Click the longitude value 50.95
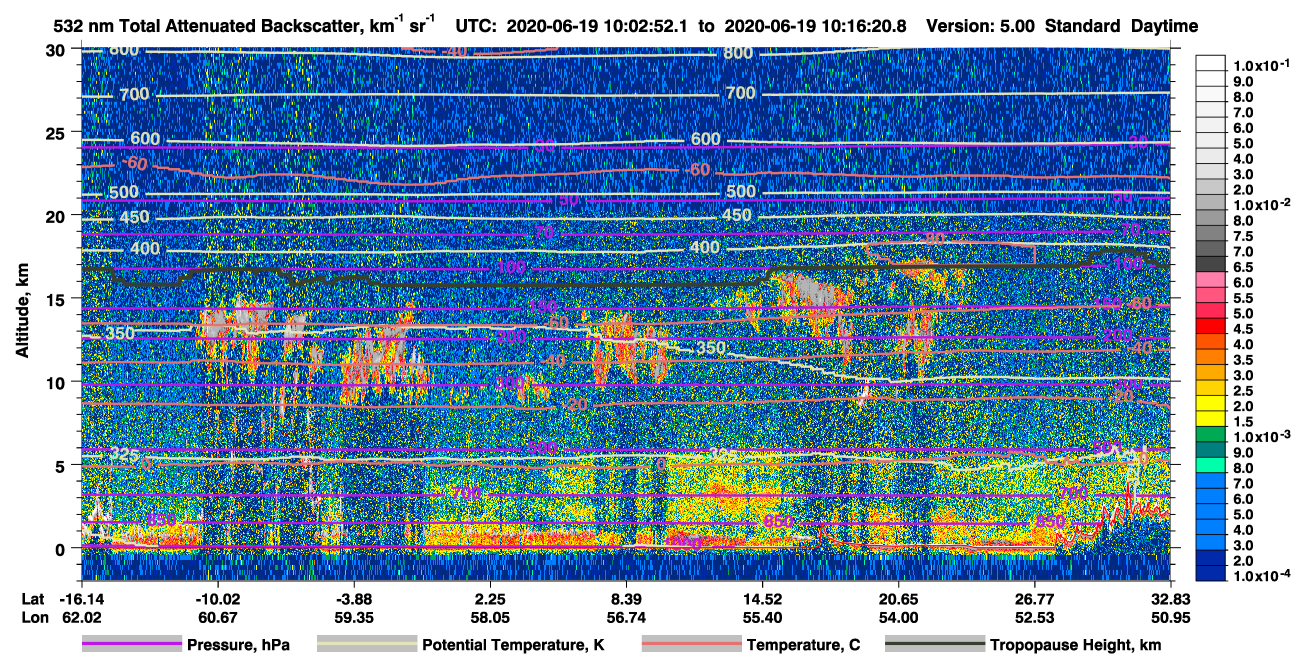 [1170, 618]
